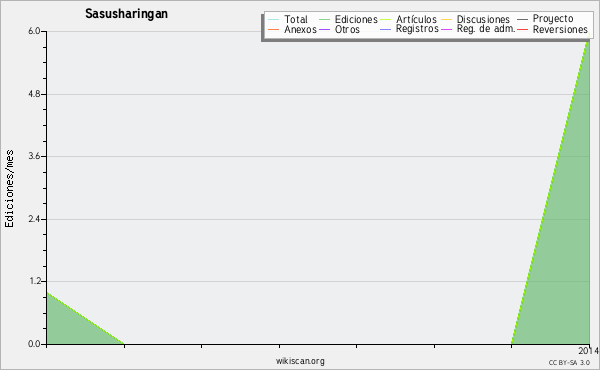Click the Ediciones legend label
This screenshot has width=600, height=370.
[x=356, y=19]
